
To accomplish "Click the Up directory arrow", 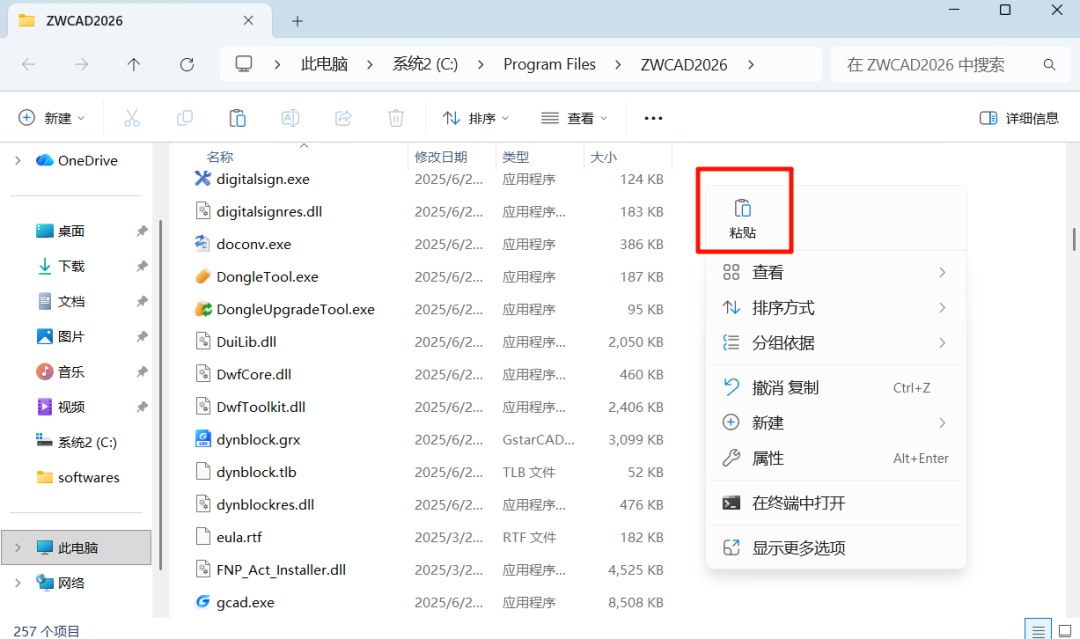I will 134,64.
